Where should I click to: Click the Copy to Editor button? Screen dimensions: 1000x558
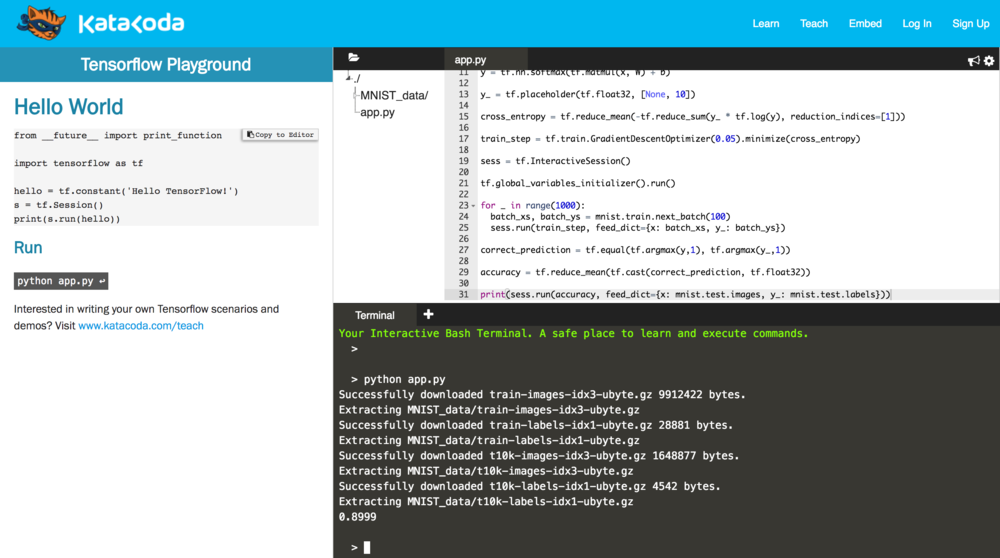coord(280,135)
